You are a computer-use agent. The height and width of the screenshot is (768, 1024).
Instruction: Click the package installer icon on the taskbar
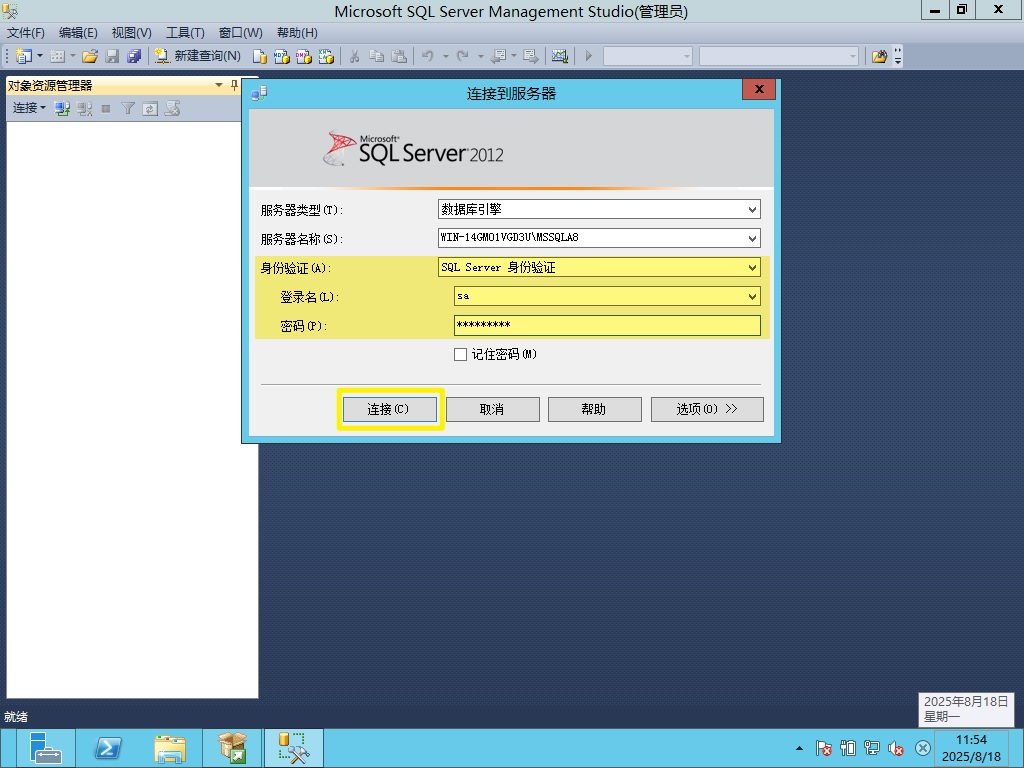click(232, 748)
